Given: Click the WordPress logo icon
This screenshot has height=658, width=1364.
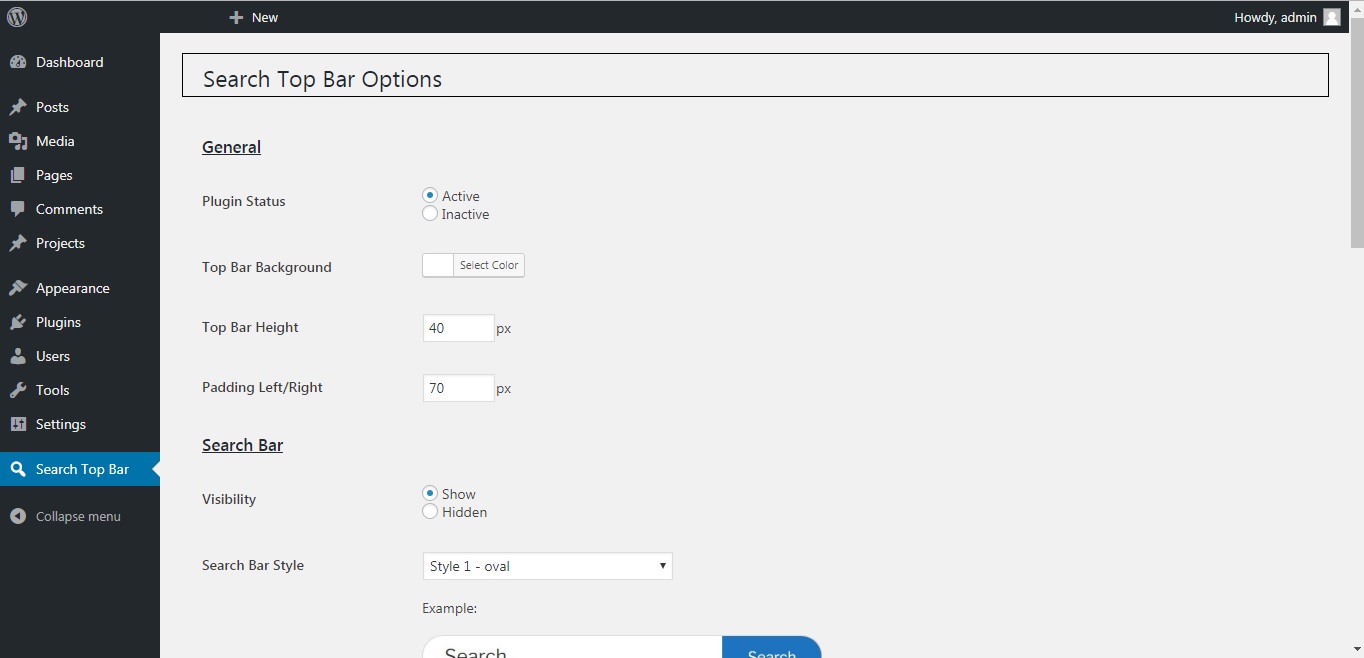Looking at the screenshot, I should pyautogui.click(x=17, y=17).
